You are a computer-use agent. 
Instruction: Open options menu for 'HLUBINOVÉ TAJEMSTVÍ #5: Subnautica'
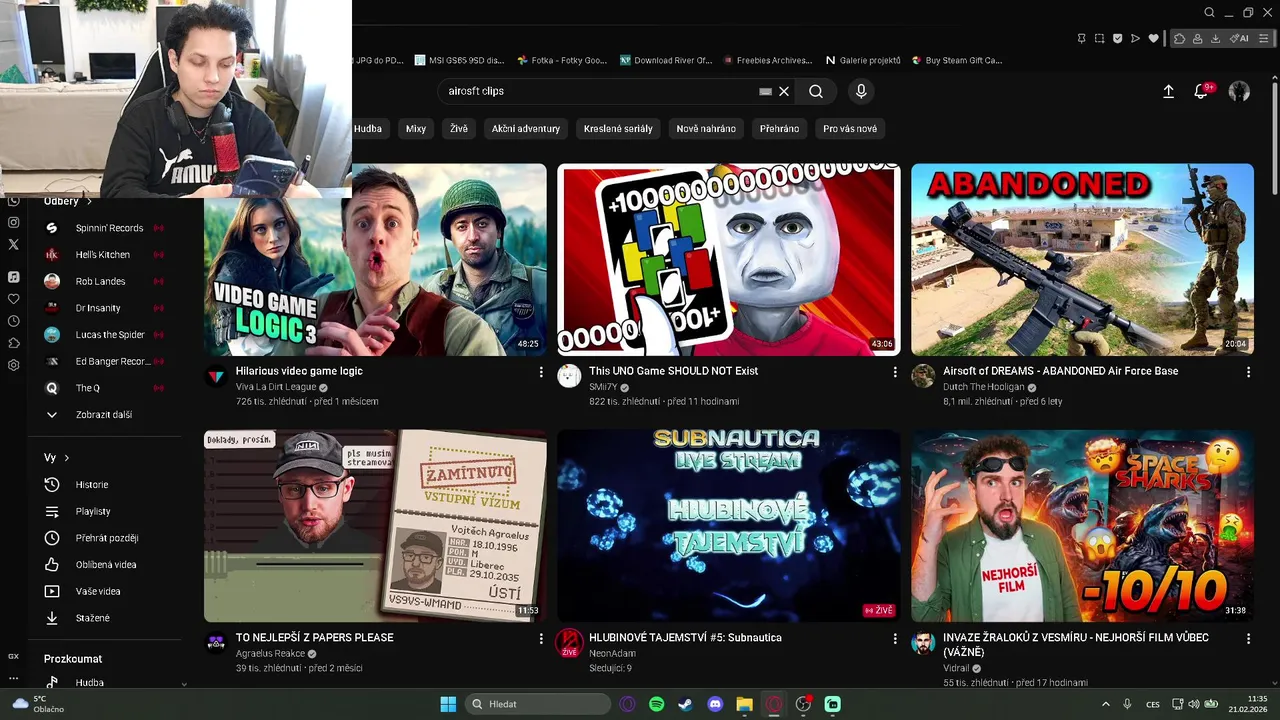click(x=895, y=638)
